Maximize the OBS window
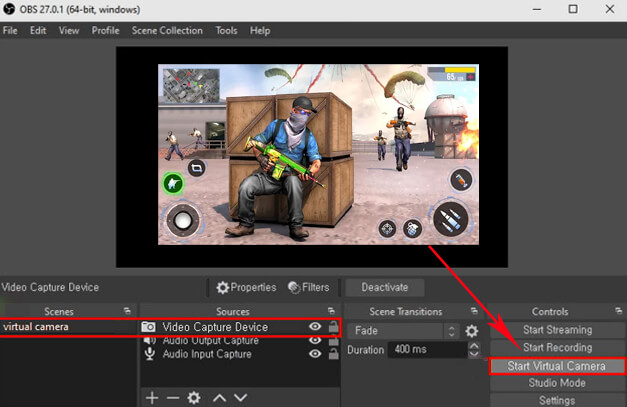 click(x=573, y=9)
